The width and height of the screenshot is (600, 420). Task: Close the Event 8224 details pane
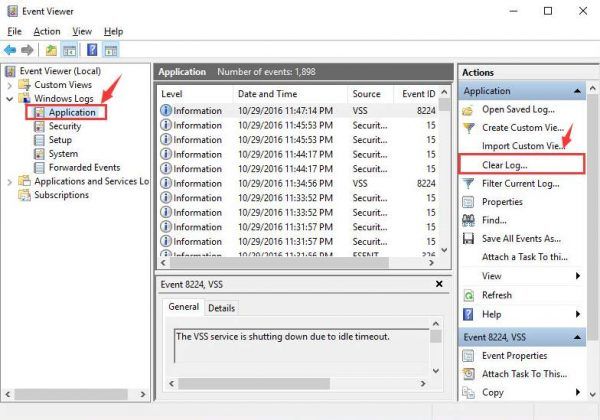pyautogui.click(x=438, y=284)
